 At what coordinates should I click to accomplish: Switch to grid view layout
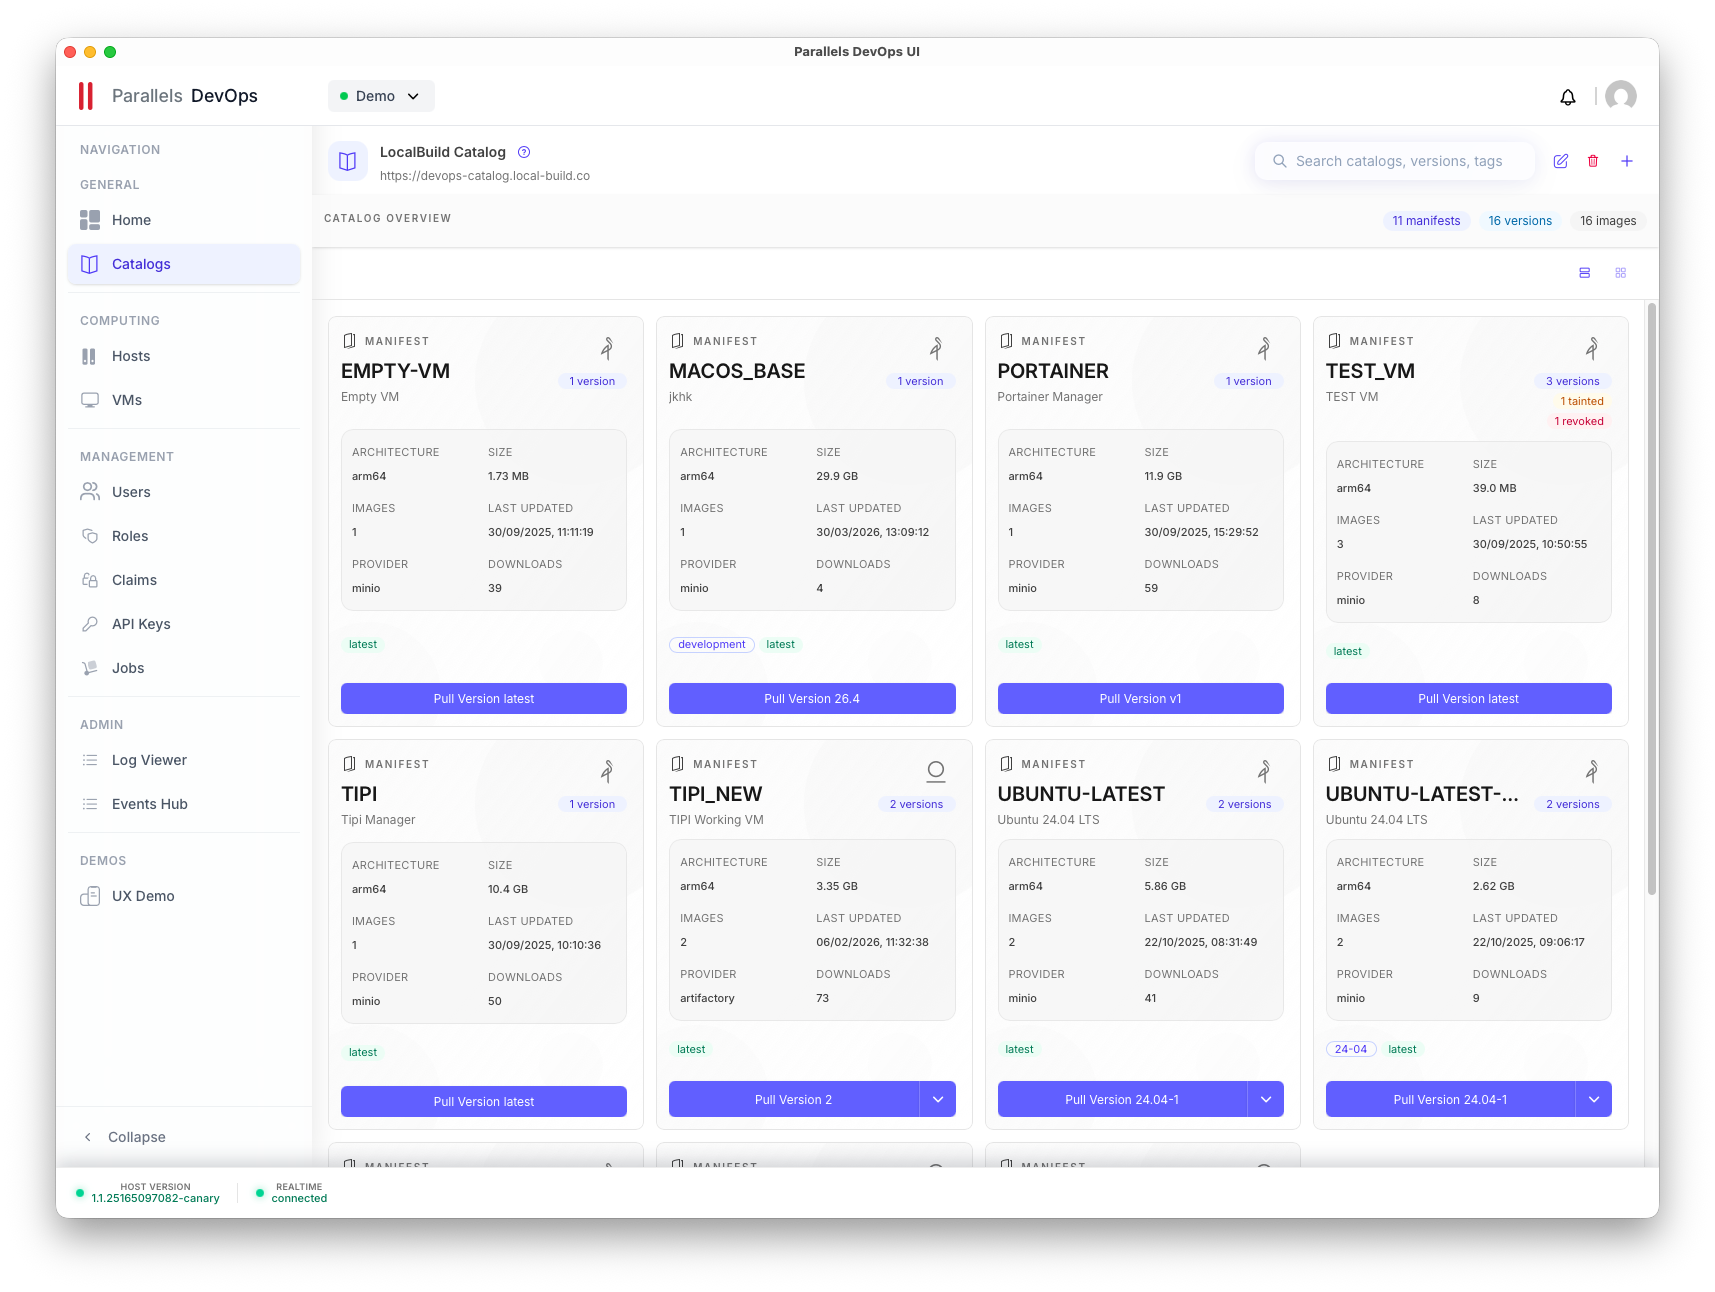(1621, 273)
